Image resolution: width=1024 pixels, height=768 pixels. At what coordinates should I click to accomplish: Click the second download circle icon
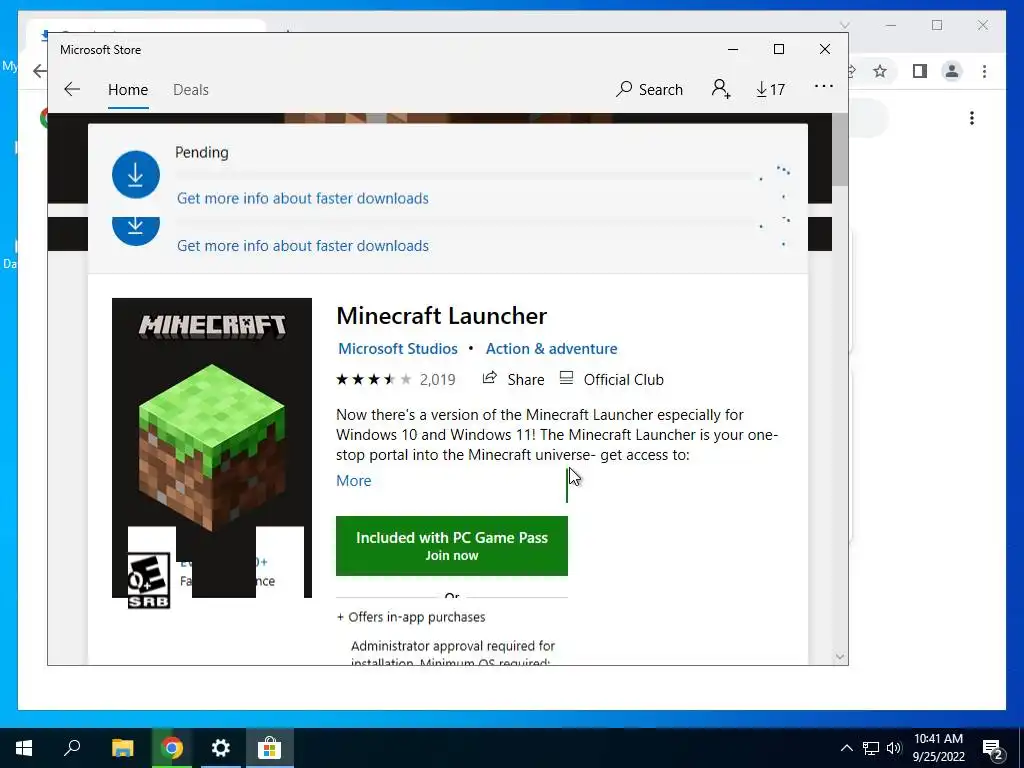pos(136,231)
